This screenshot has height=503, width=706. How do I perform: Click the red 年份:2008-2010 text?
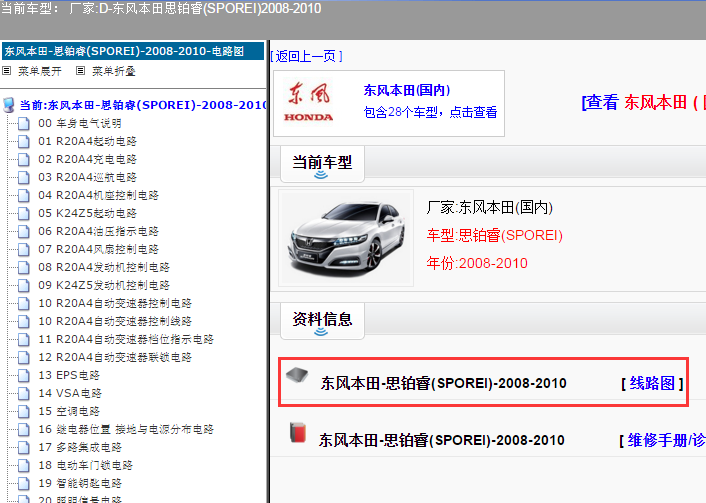pos(477,263)
